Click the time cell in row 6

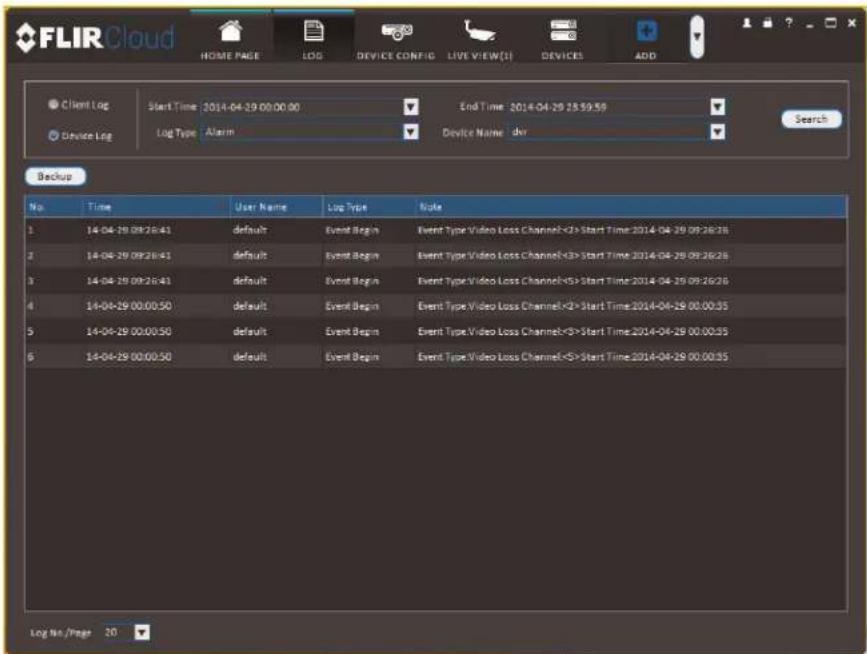tap(129, 357)
